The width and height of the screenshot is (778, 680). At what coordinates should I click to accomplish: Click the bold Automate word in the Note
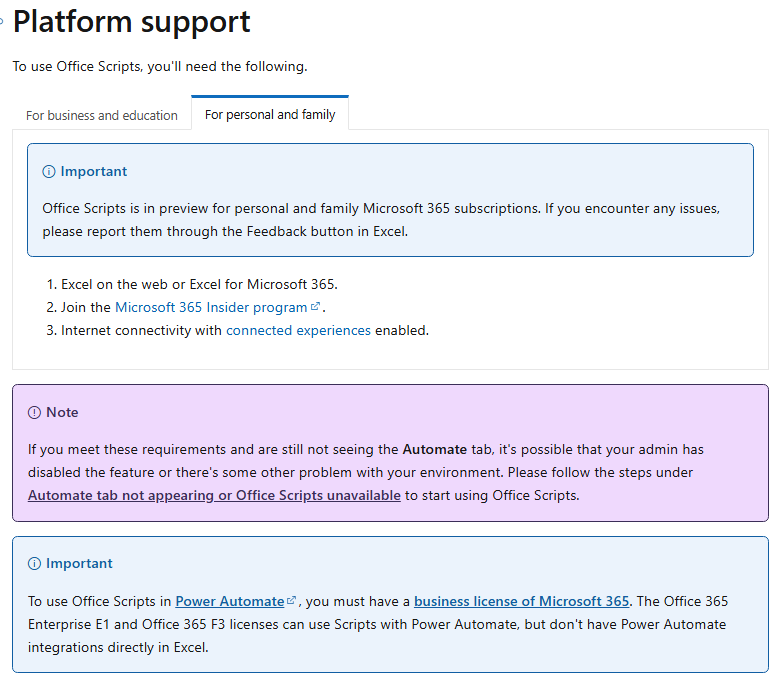435,449
